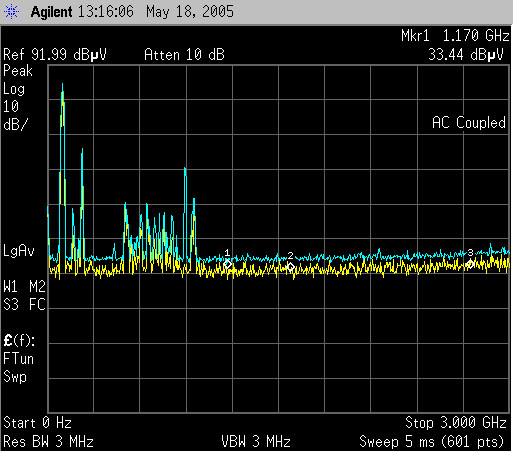Click the Agilent timestamp 13:16:06 text
Viewport: 513px width, 452px height.
pyautogui.click(x=106, y=12)
